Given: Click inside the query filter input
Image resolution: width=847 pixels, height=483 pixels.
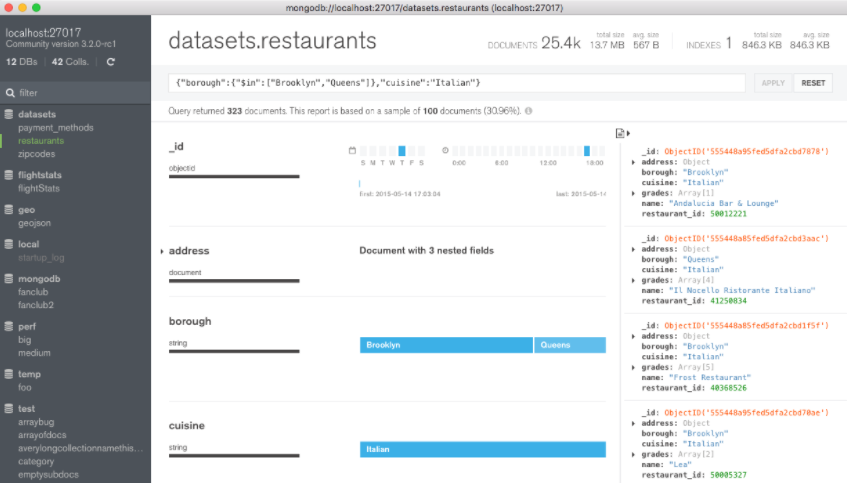Looking at the screenshot, I should click(457, 83).
